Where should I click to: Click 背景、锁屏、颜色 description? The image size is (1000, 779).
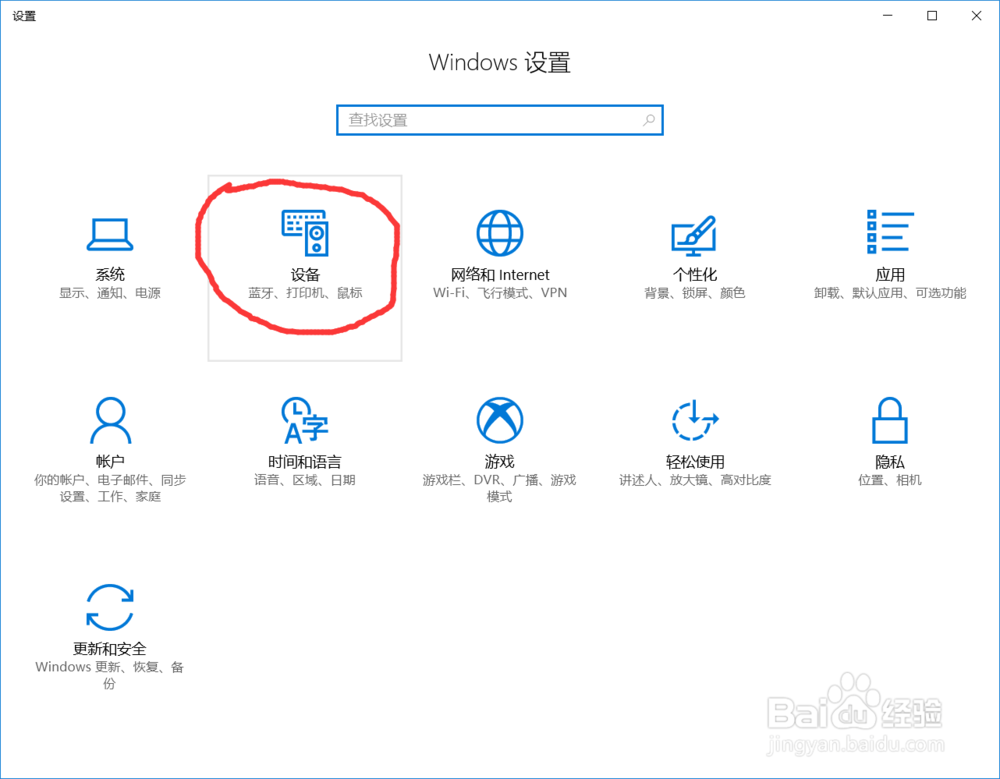point(695,293)
